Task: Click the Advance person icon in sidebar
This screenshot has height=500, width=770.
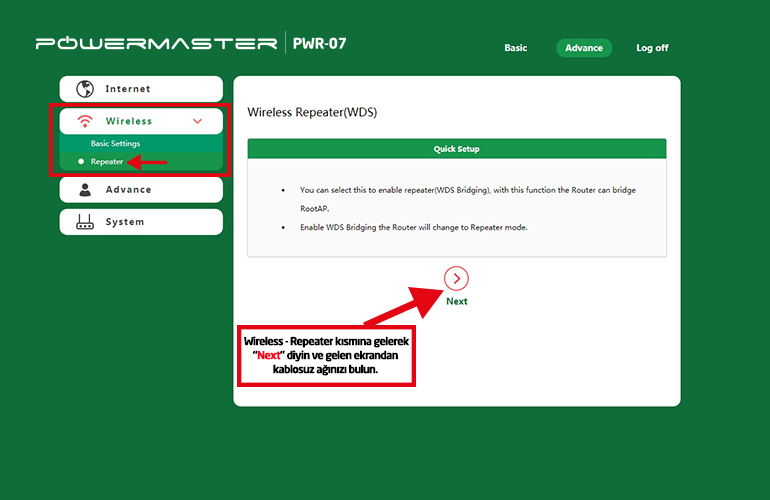Action: point(85,189)
